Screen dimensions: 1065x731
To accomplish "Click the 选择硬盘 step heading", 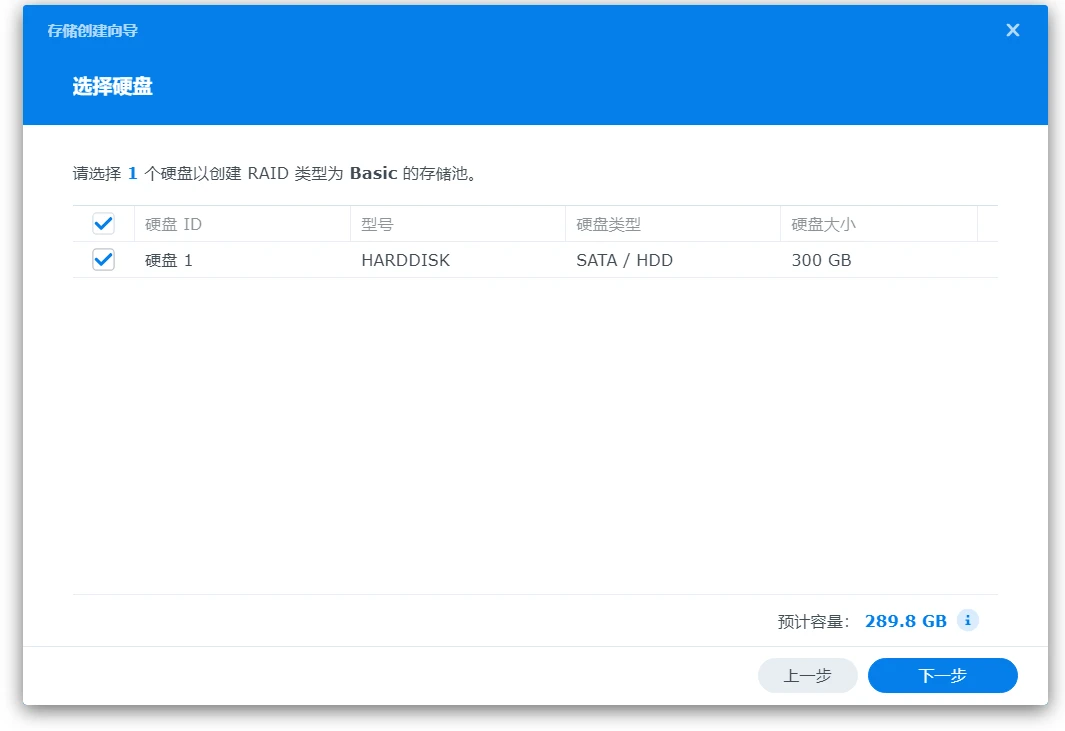I will (112, 87).
